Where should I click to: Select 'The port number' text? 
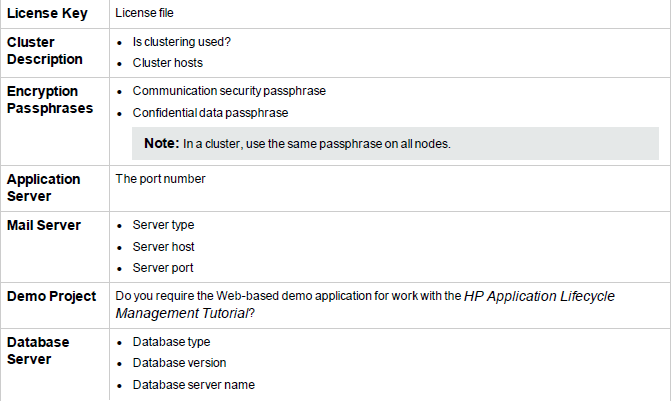160,179
